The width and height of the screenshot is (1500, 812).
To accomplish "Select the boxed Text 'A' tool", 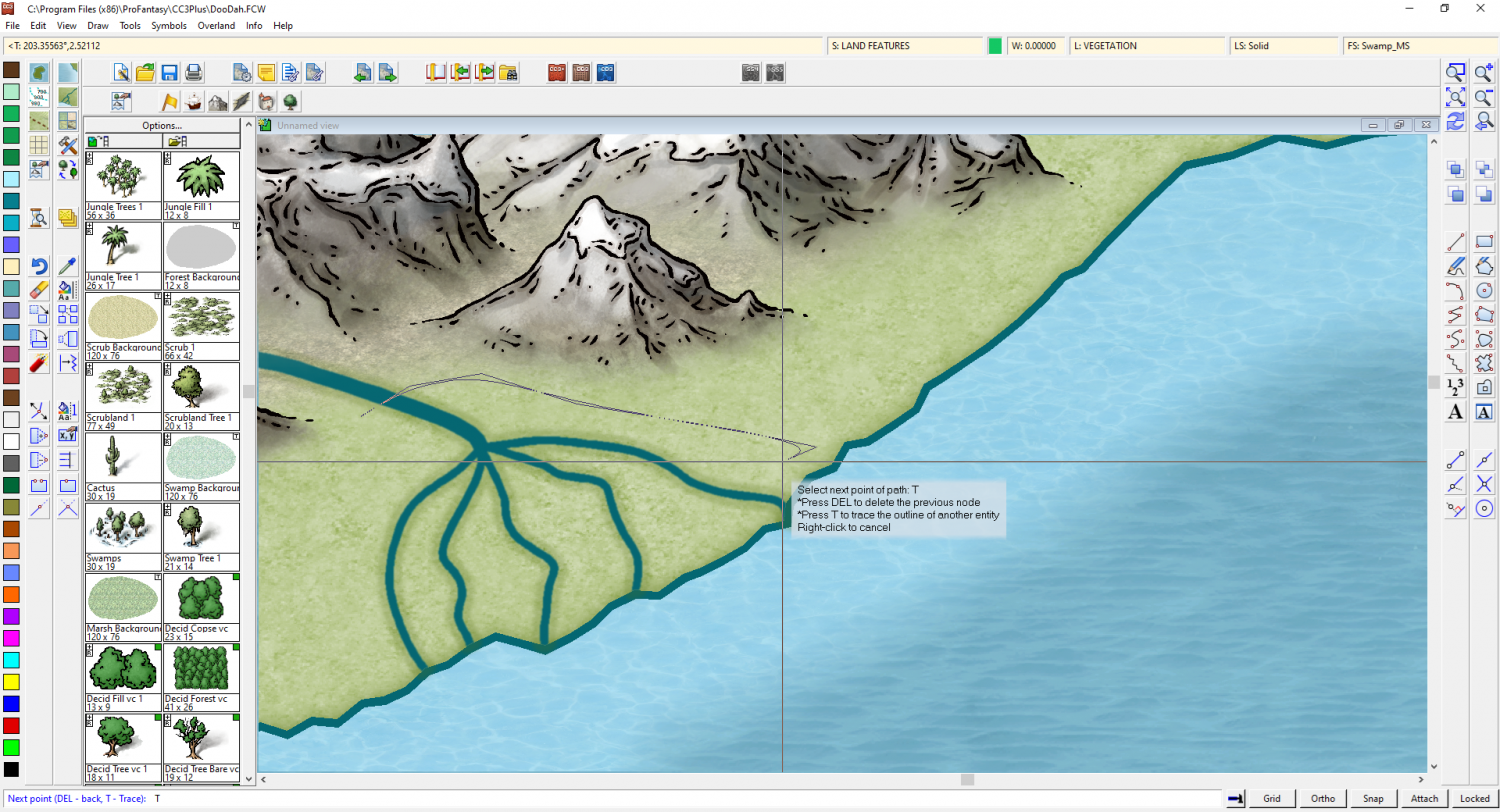I will (1484, 412).
